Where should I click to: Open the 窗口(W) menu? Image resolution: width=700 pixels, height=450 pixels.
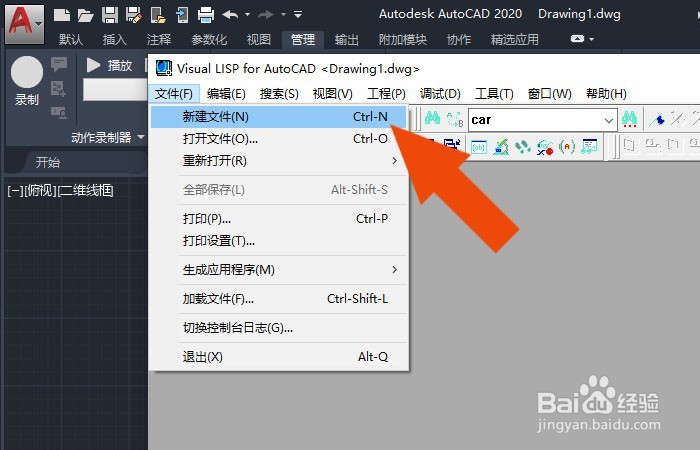pos(550,94)
